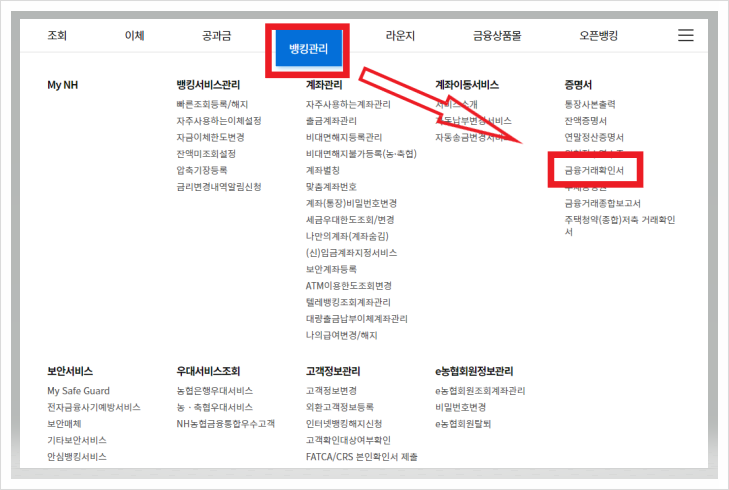Open 자금이체한도변경

(x=210, y=137)
